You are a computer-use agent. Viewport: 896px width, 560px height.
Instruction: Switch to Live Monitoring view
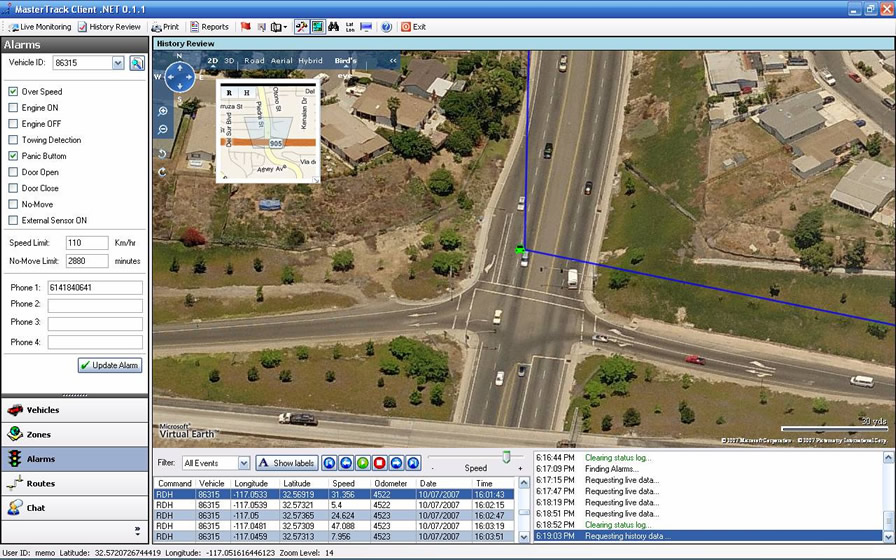[41, 27]
